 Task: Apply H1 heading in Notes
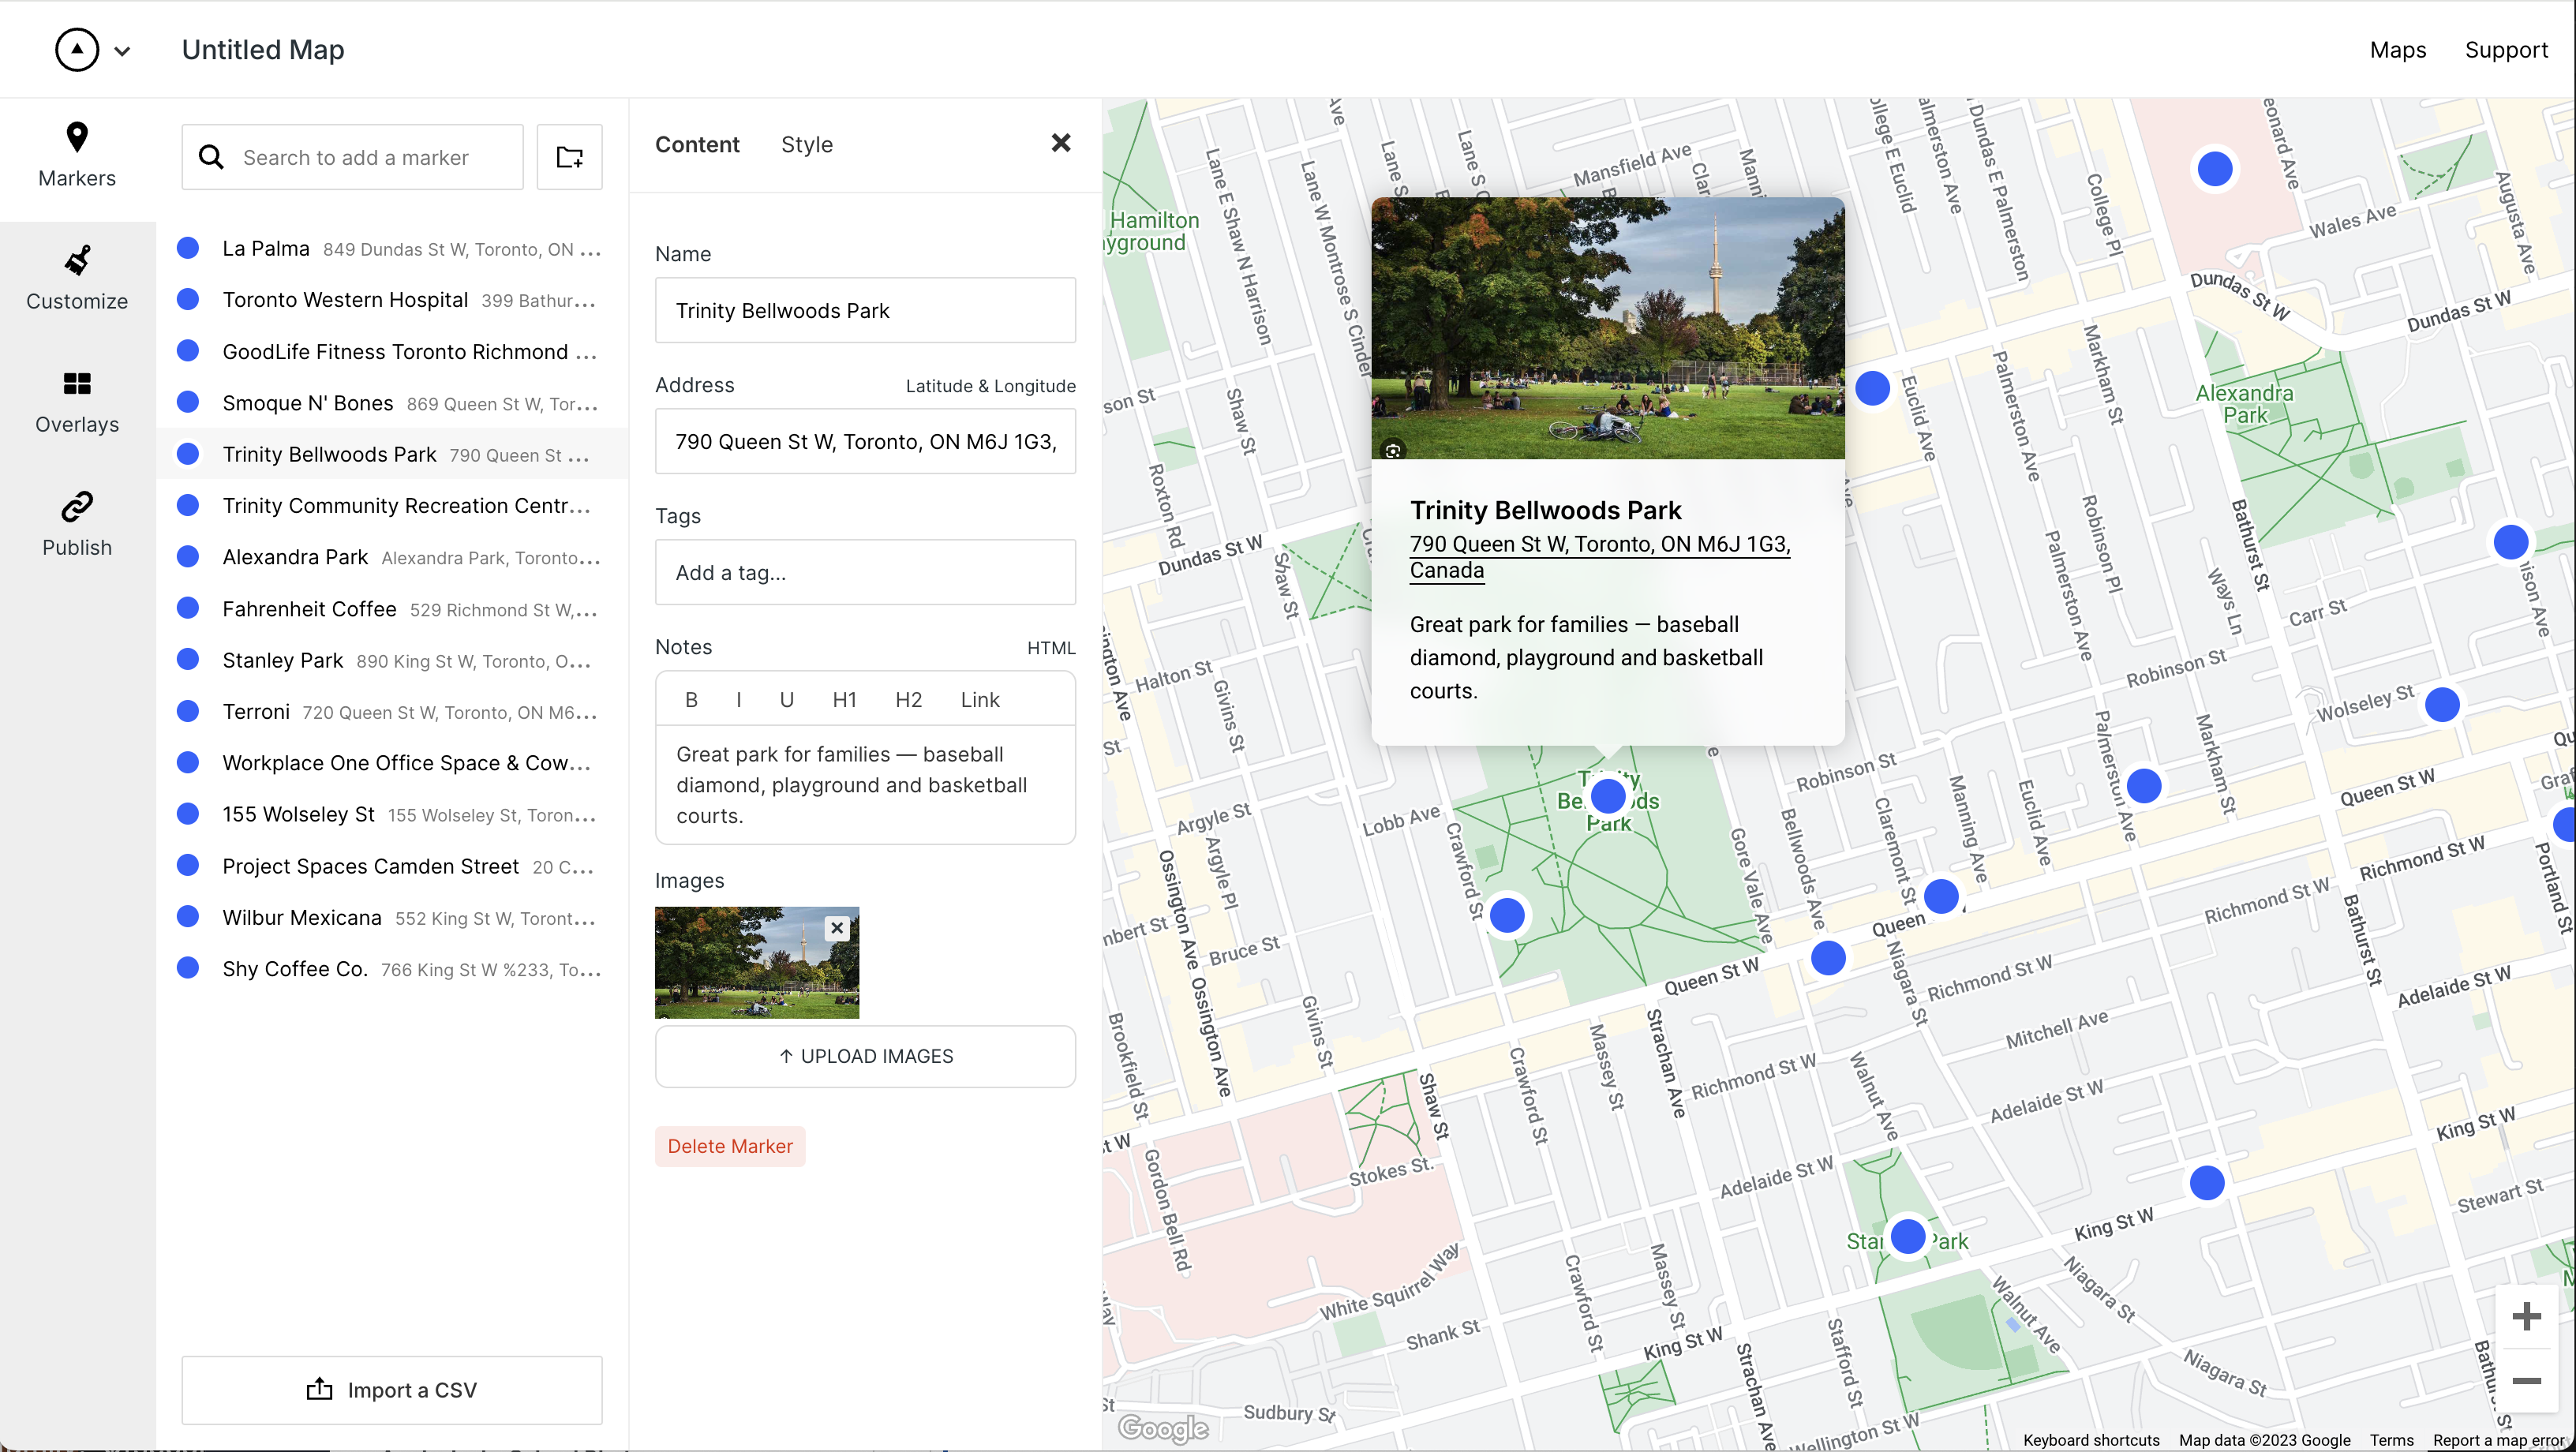[x=845, y=700]
